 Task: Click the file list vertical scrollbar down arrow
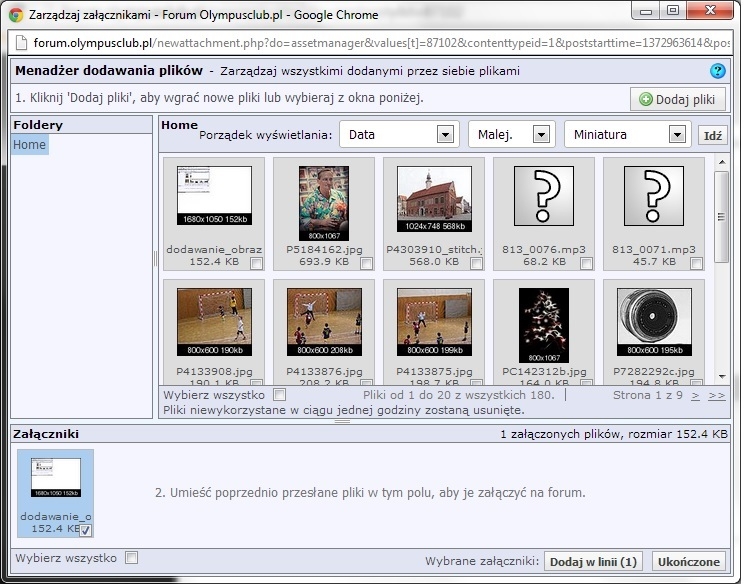click(x=722, y=379)
